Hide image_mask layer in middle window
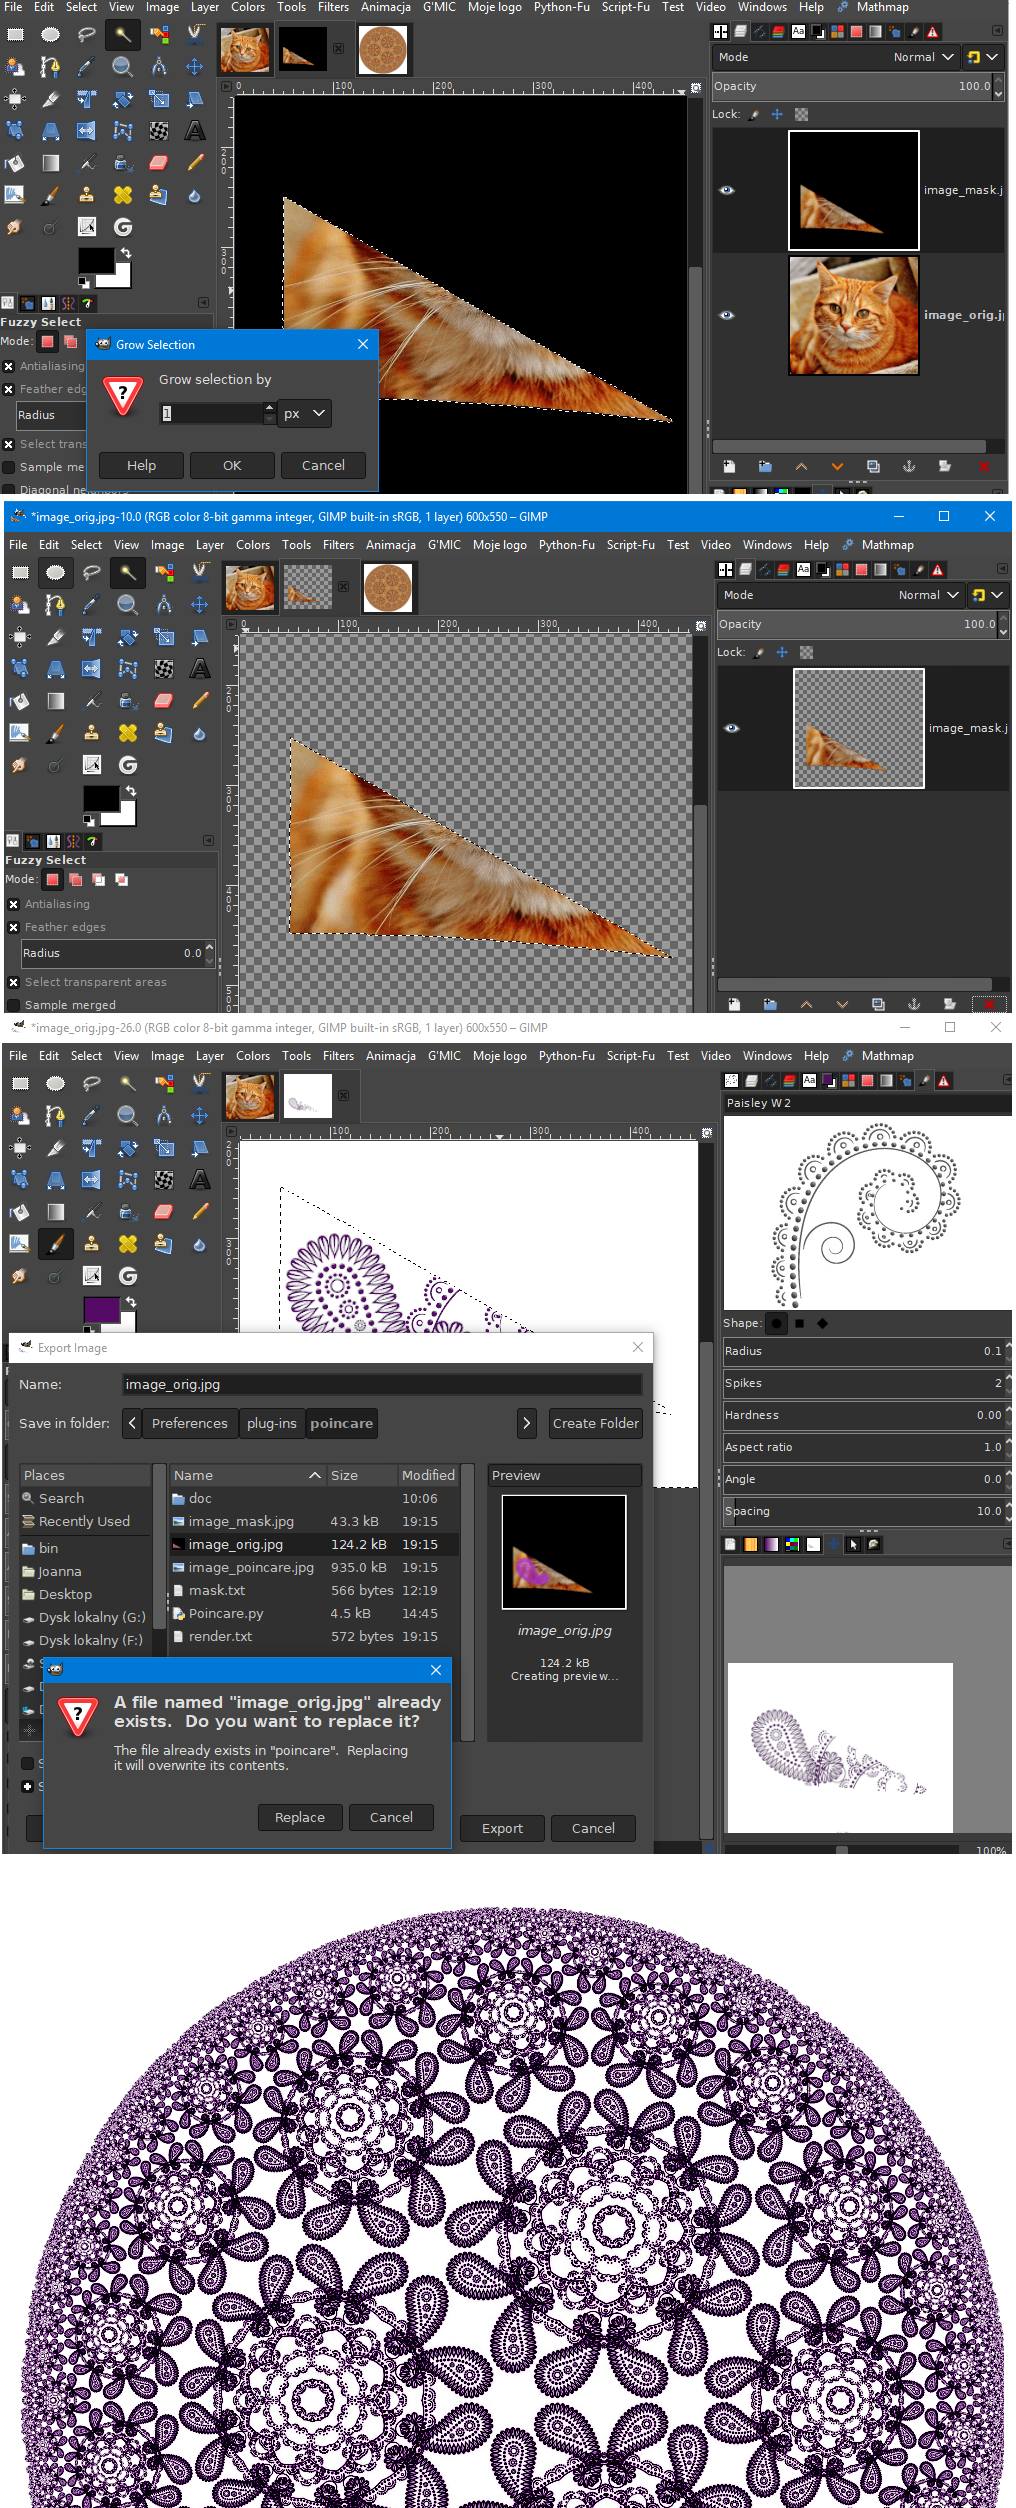Viewport: 1016px width, 2508px height. (x=732, y=728)
